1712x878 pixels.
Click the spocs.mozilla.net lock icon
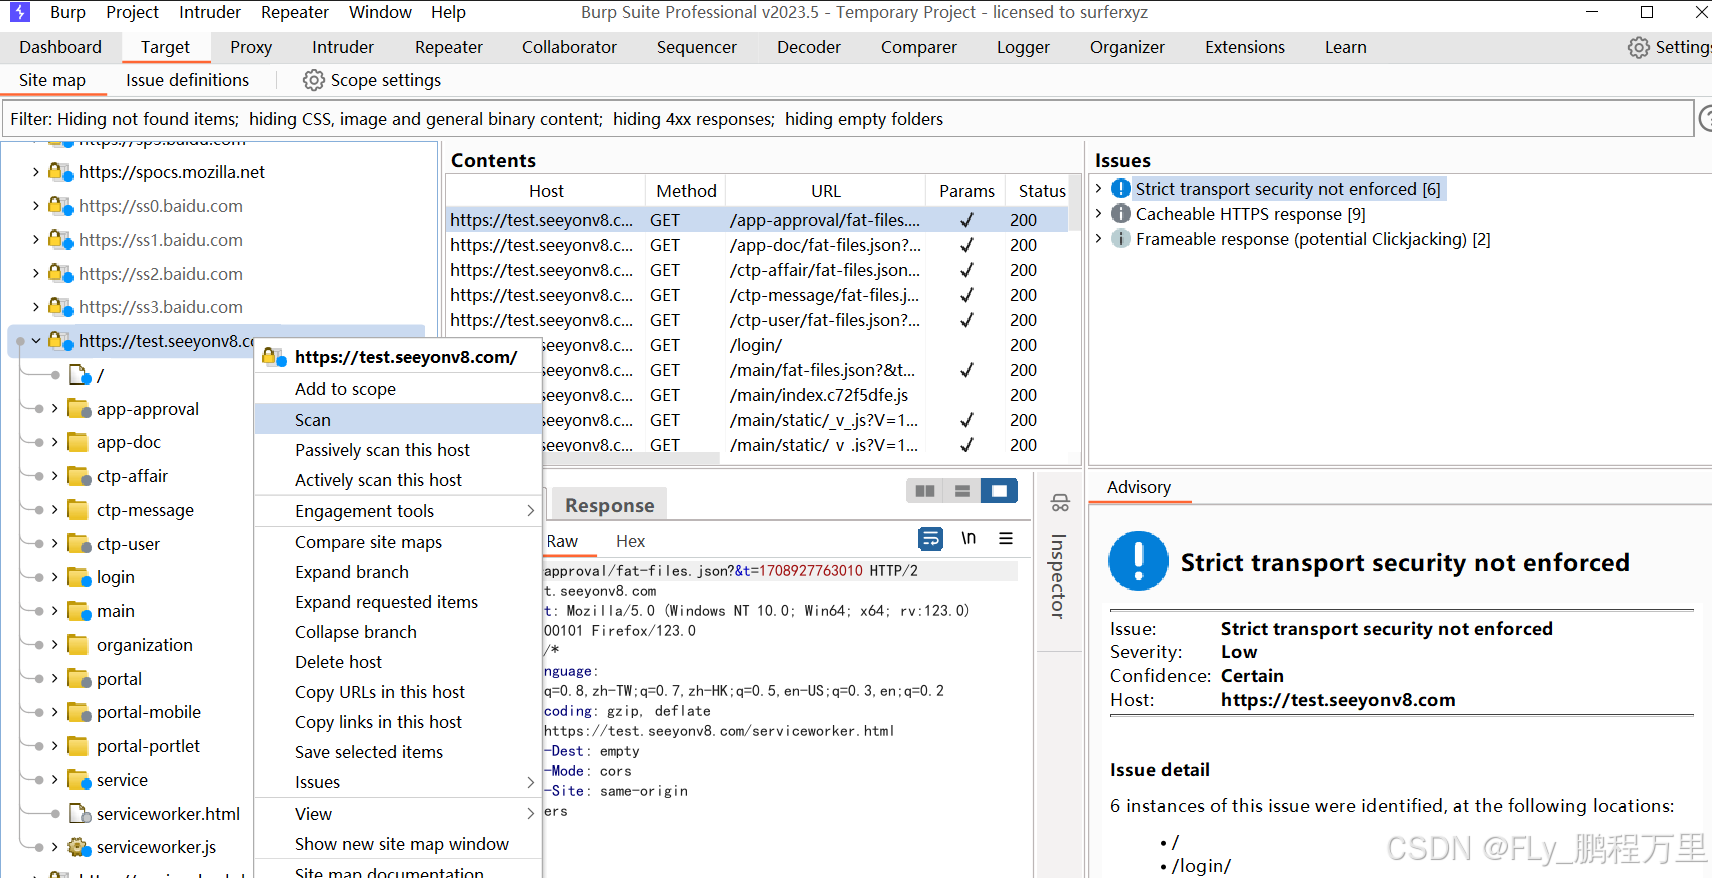click(61, 172)
